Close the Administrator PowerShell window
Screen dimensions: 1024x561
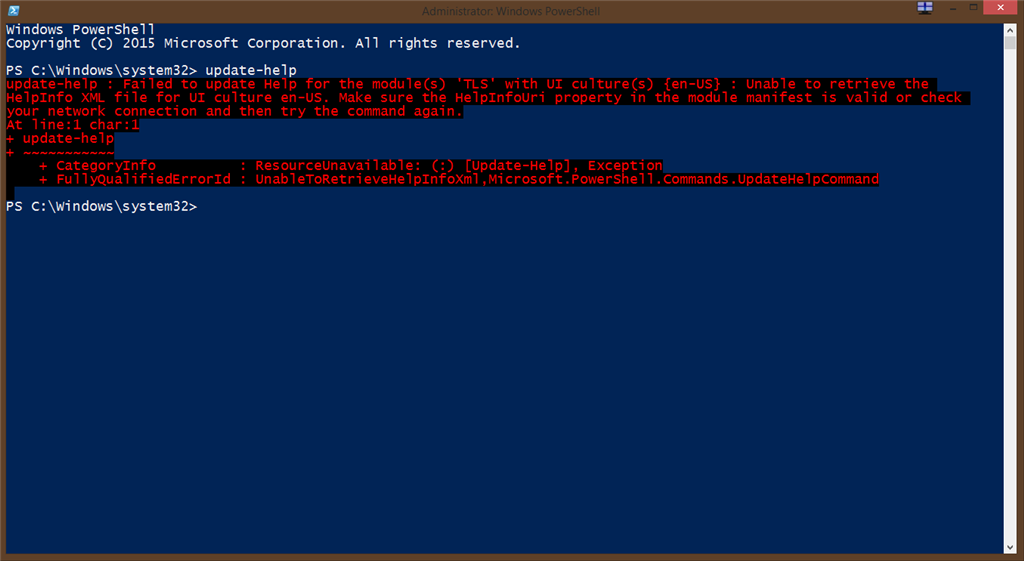(x=1000, y=8)
